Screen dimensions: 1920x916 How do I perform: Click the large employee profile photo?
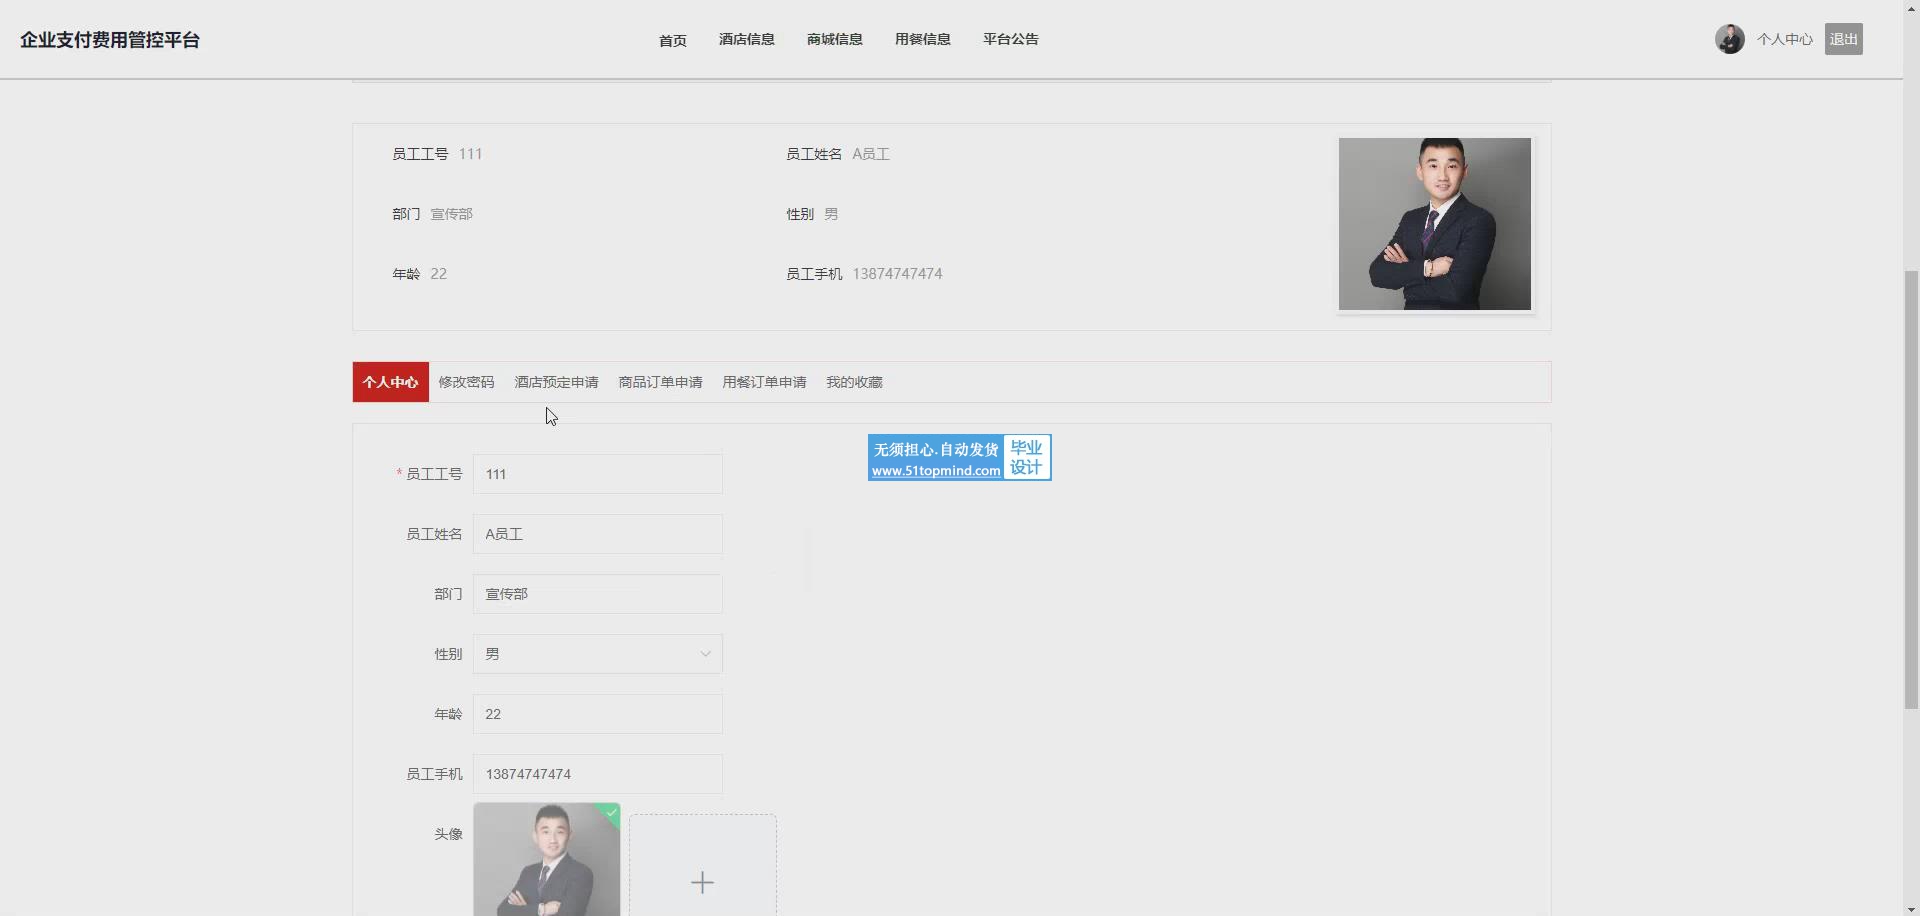(x=1434, y=224)
